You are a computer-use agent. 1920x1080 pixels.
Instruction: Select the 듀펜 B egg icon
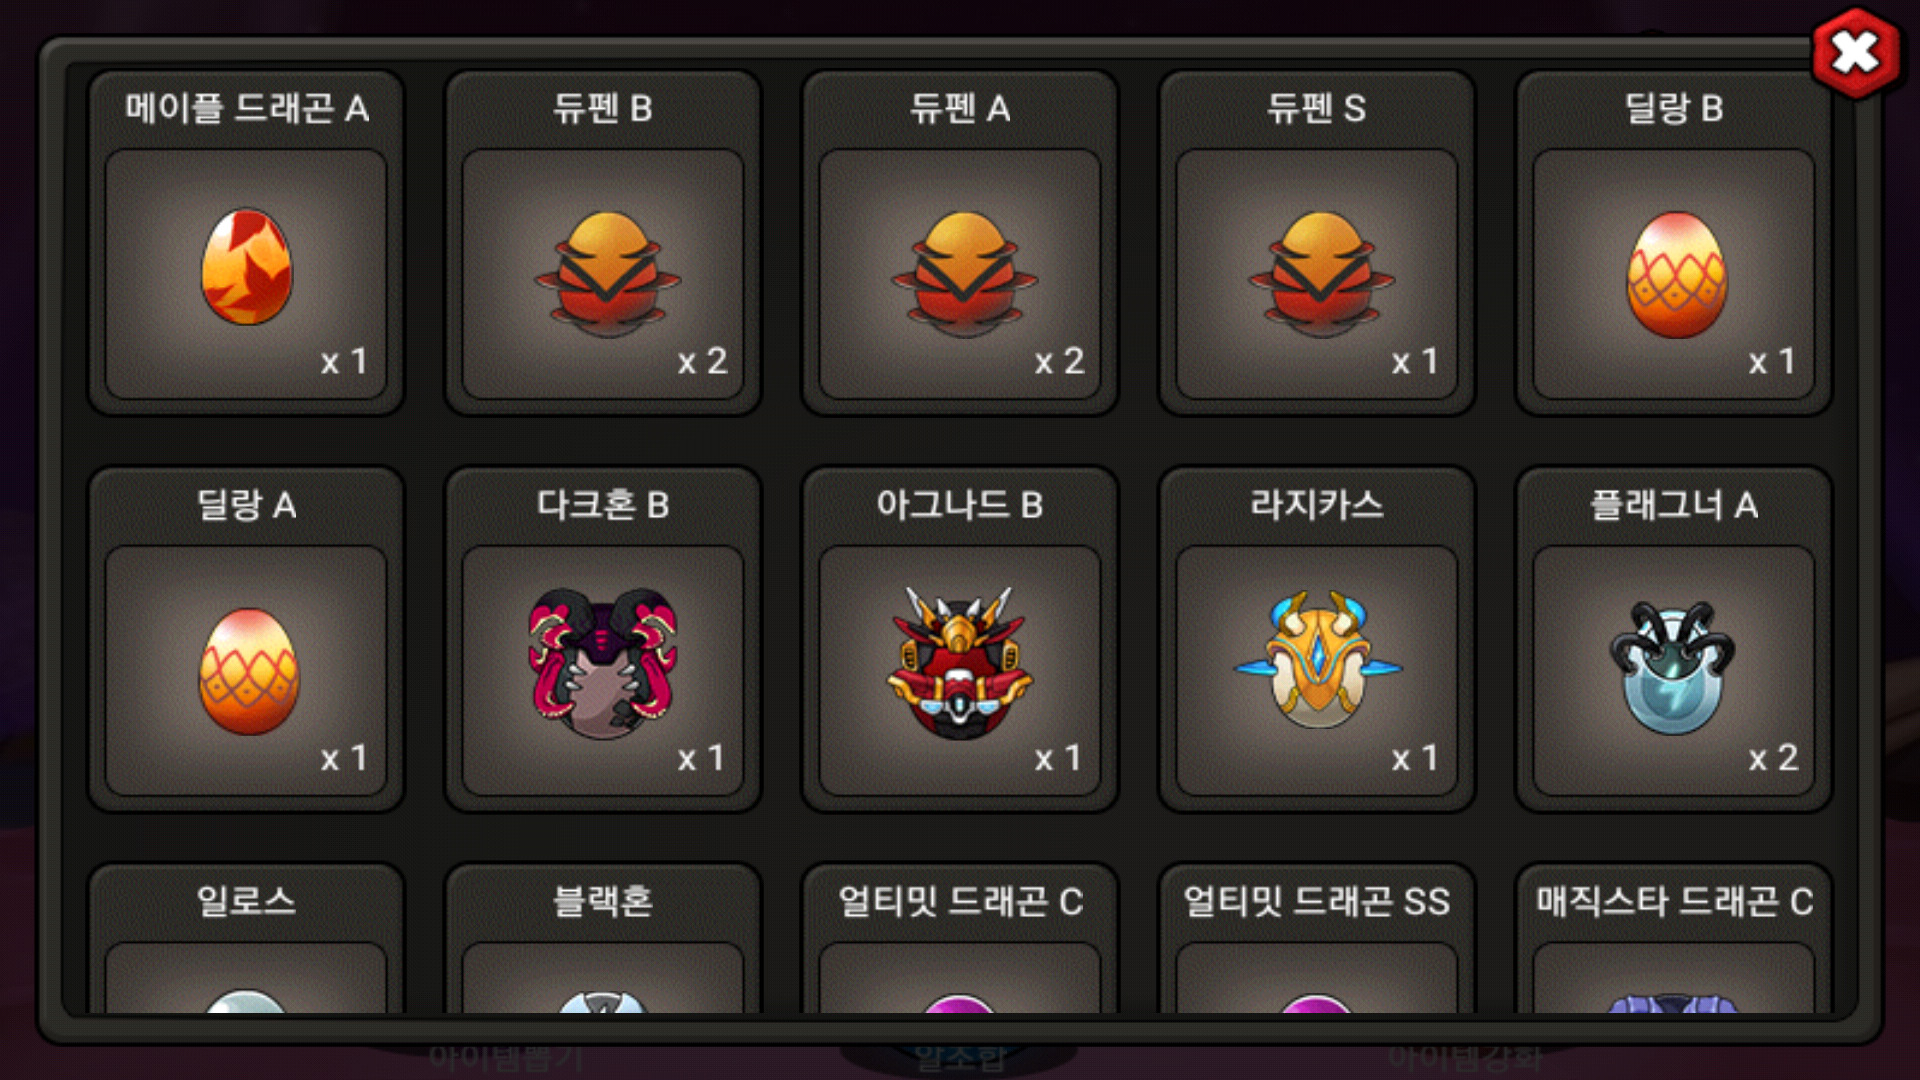click(607, 274)
